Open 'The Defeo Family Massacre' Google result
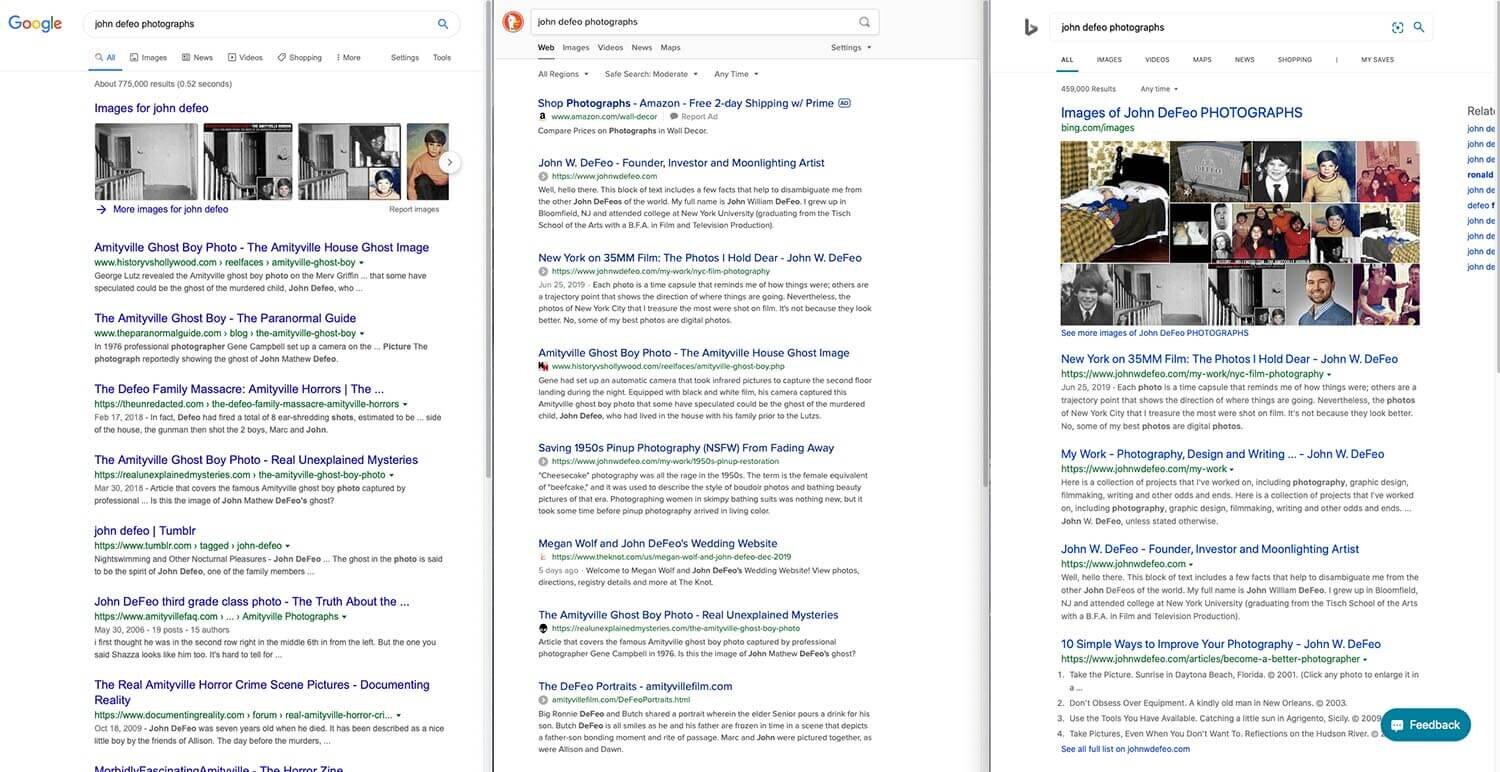Image resolution: width=1500 pixels, height=772 pixels. coord(239,389)
